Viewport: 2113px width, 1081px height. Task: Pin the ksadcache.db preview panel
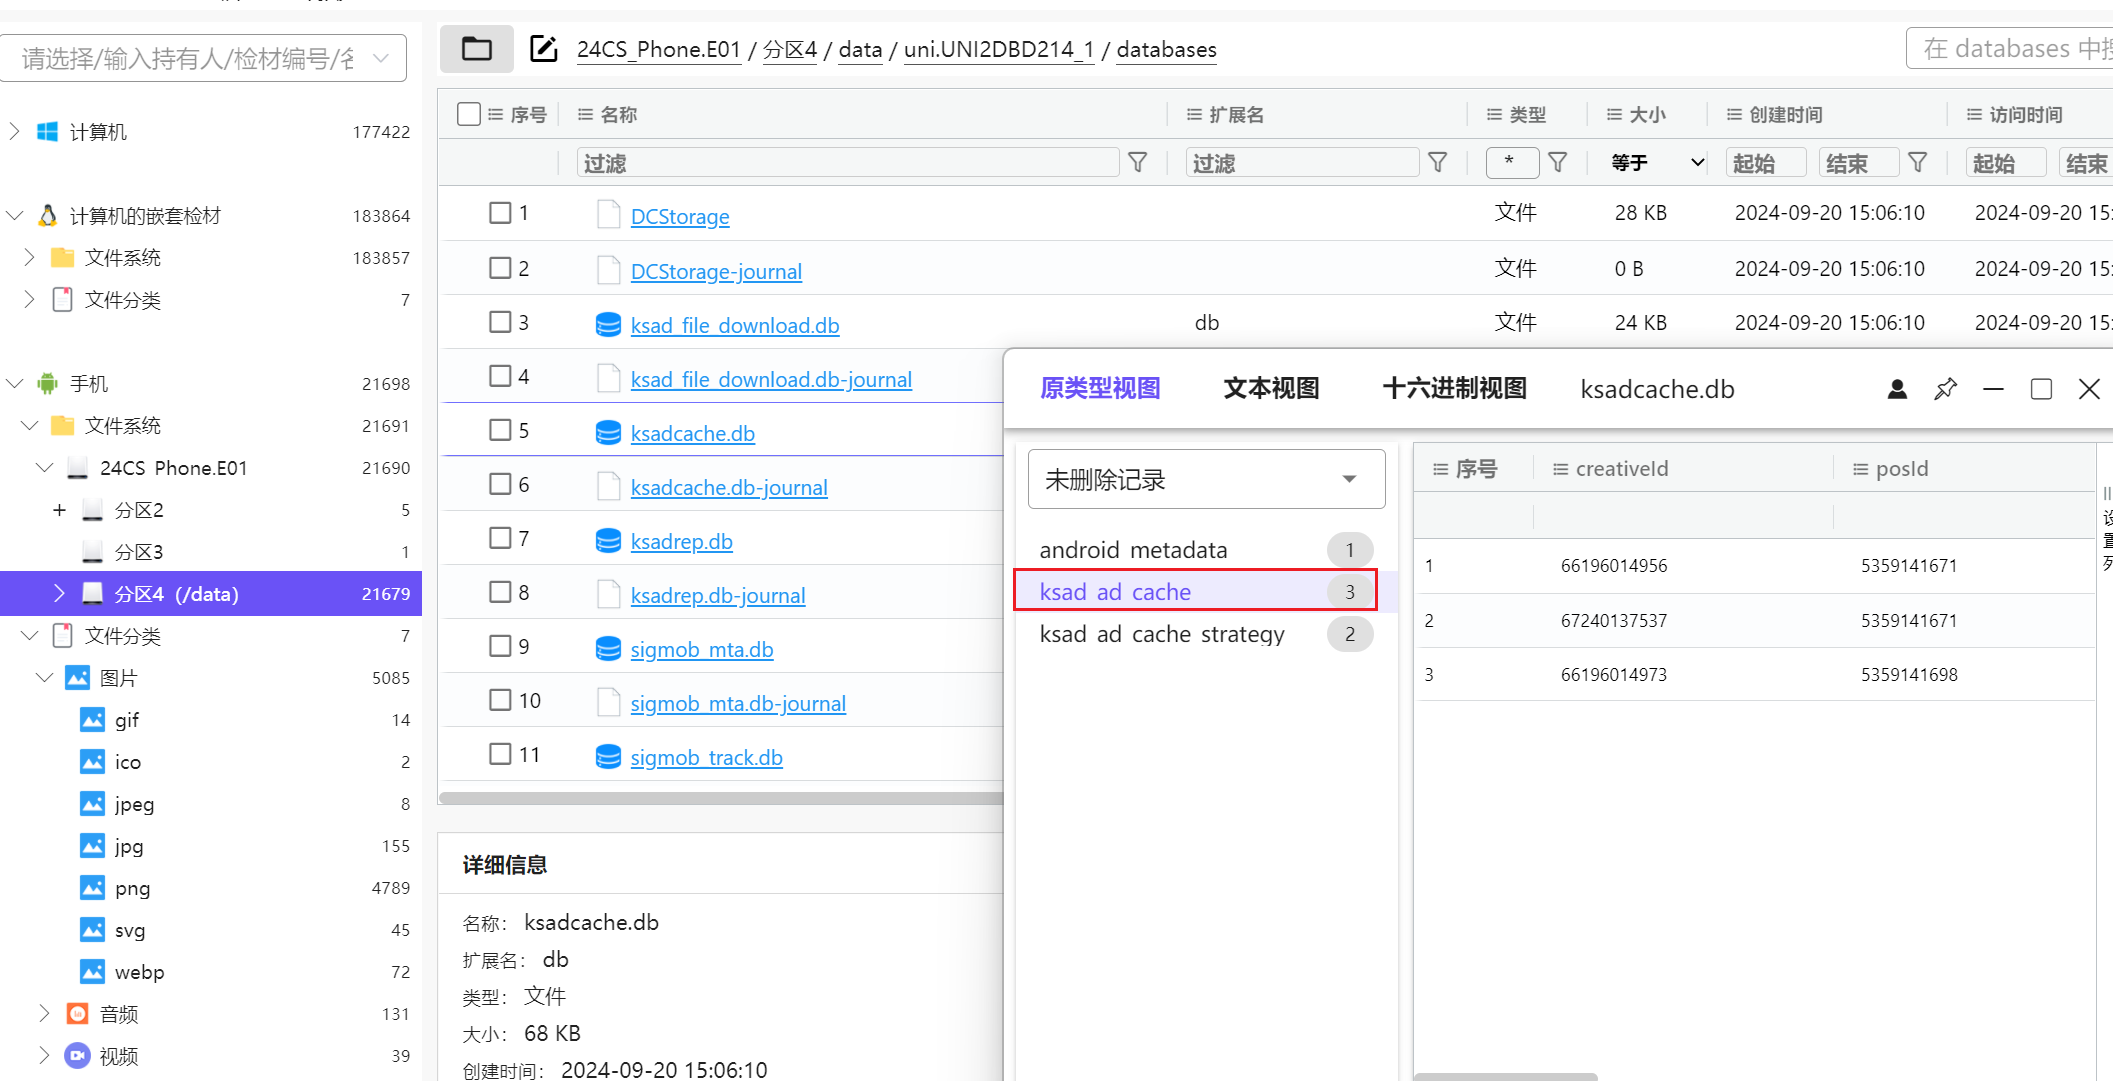pos(1945,389)
